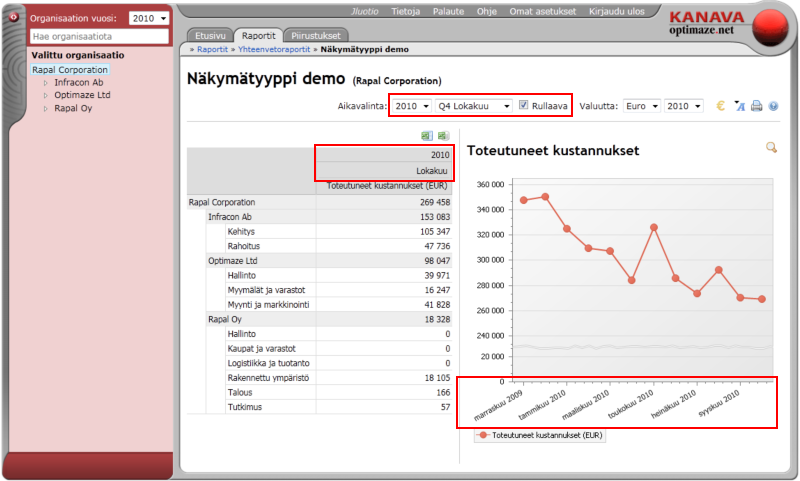Click the first Excel export icon
800x481 pixels.
click(426, 136)
